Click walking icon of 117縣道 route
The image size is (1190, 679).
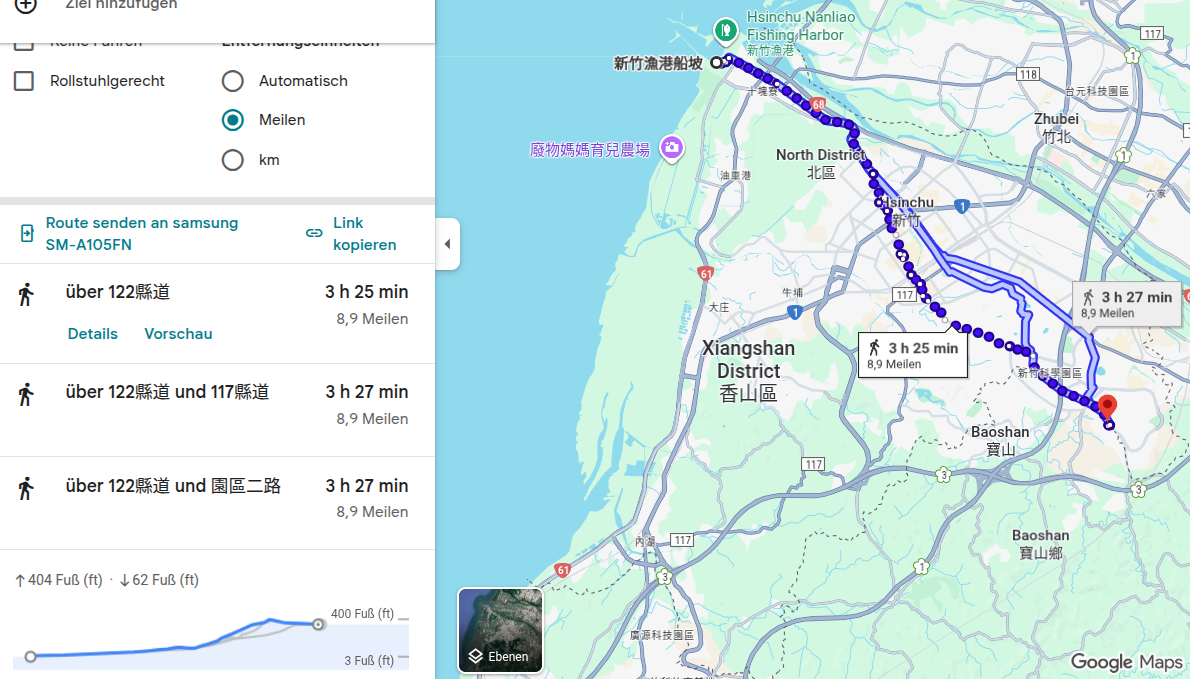point(26,395)
